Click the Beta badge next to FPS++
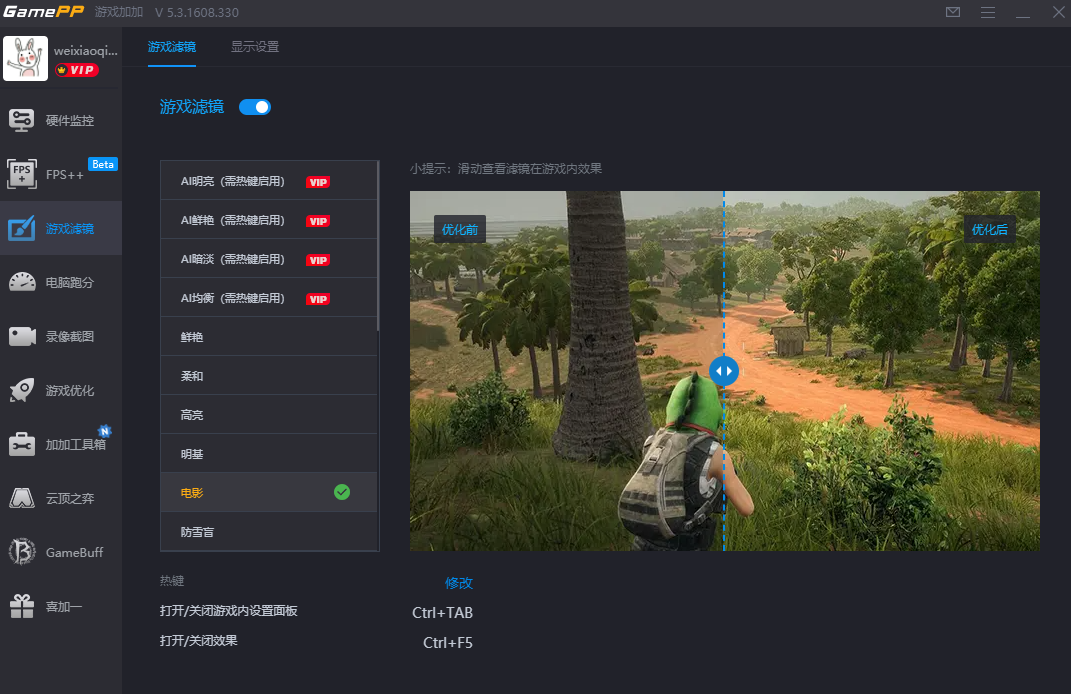The width and height of the screenshot is (1071, 694). pos(103,164)
